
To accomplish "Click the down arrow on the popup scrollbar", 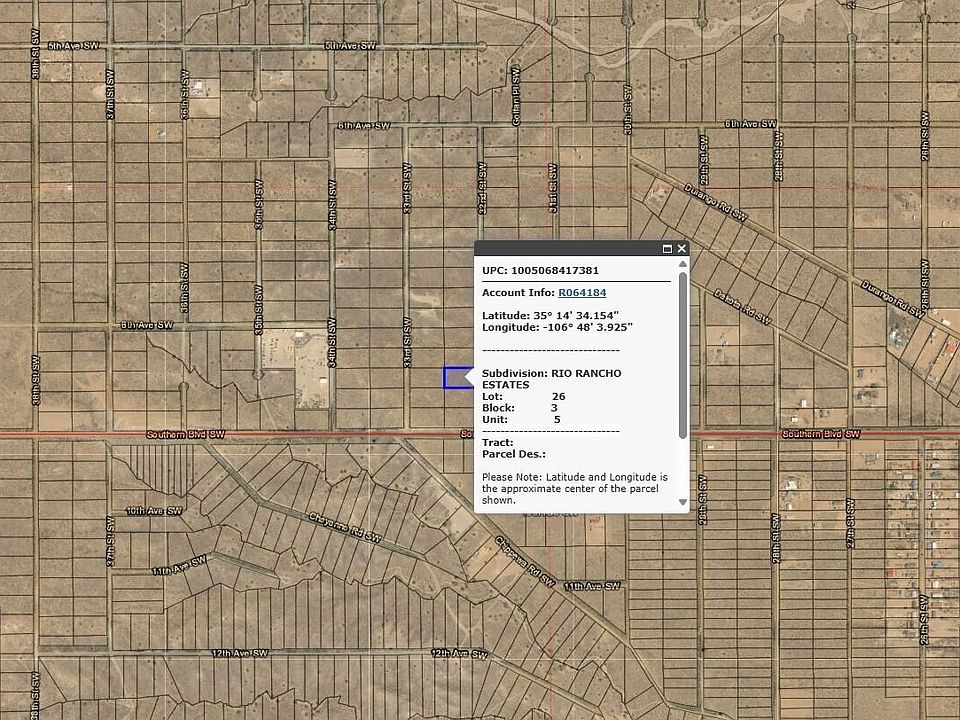I will (x=683, y=501).
